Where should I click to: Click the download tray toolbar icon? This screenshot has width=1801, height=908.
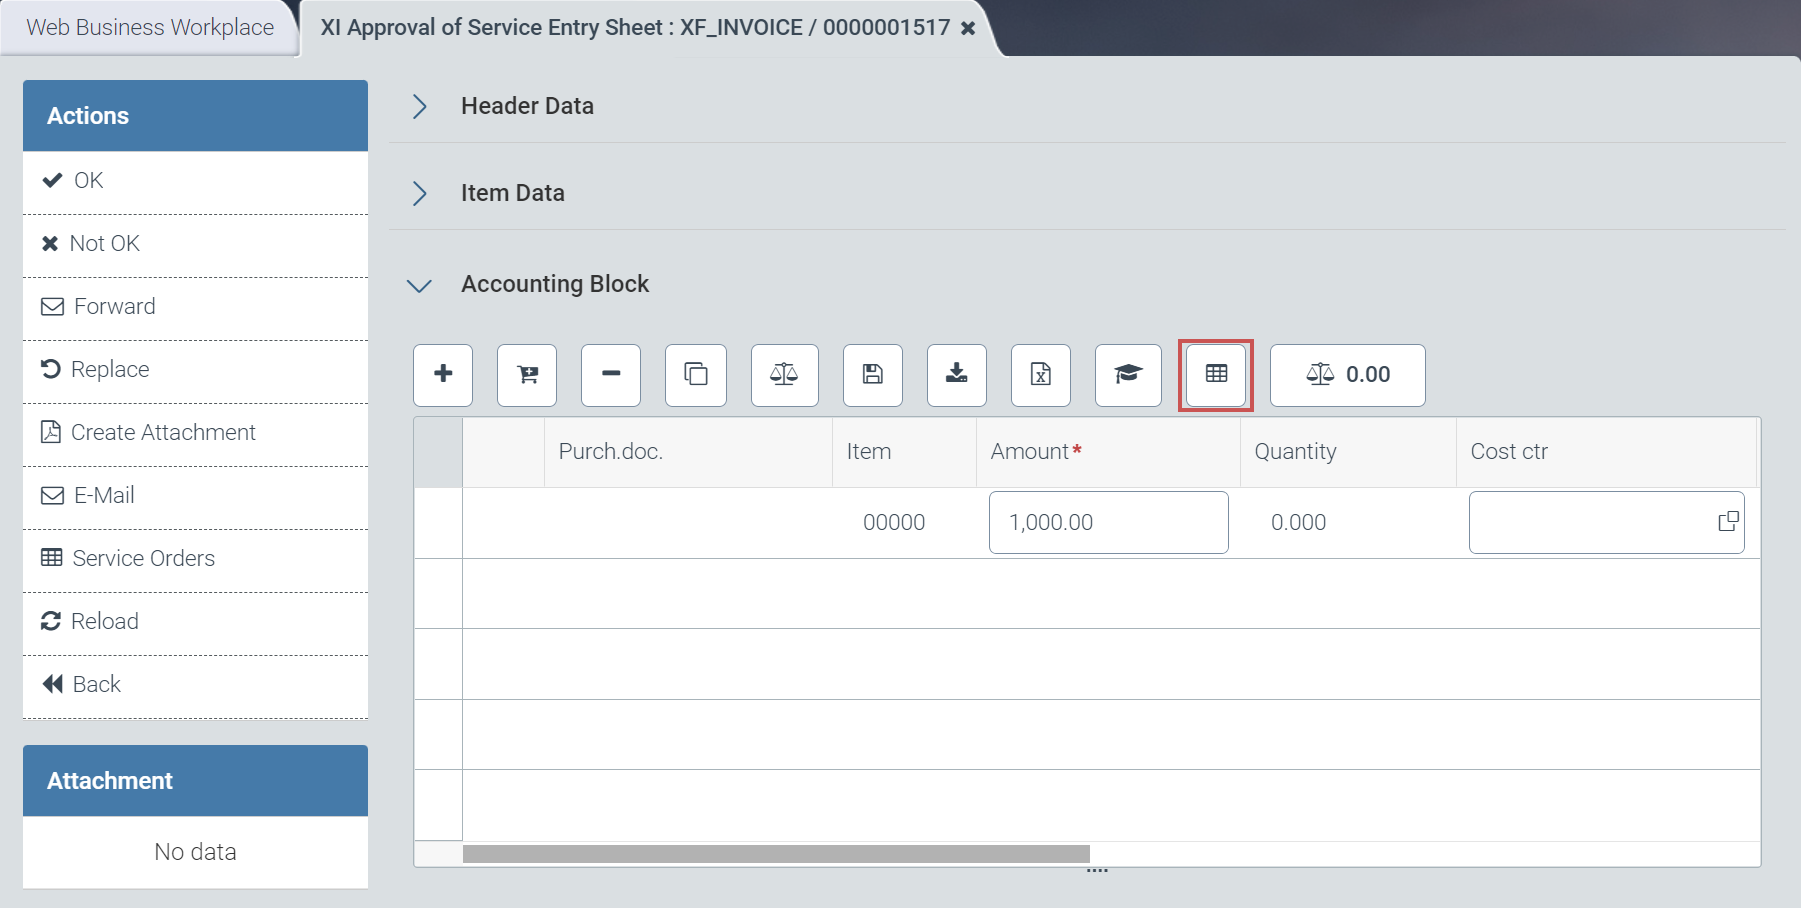click(957, 374)
